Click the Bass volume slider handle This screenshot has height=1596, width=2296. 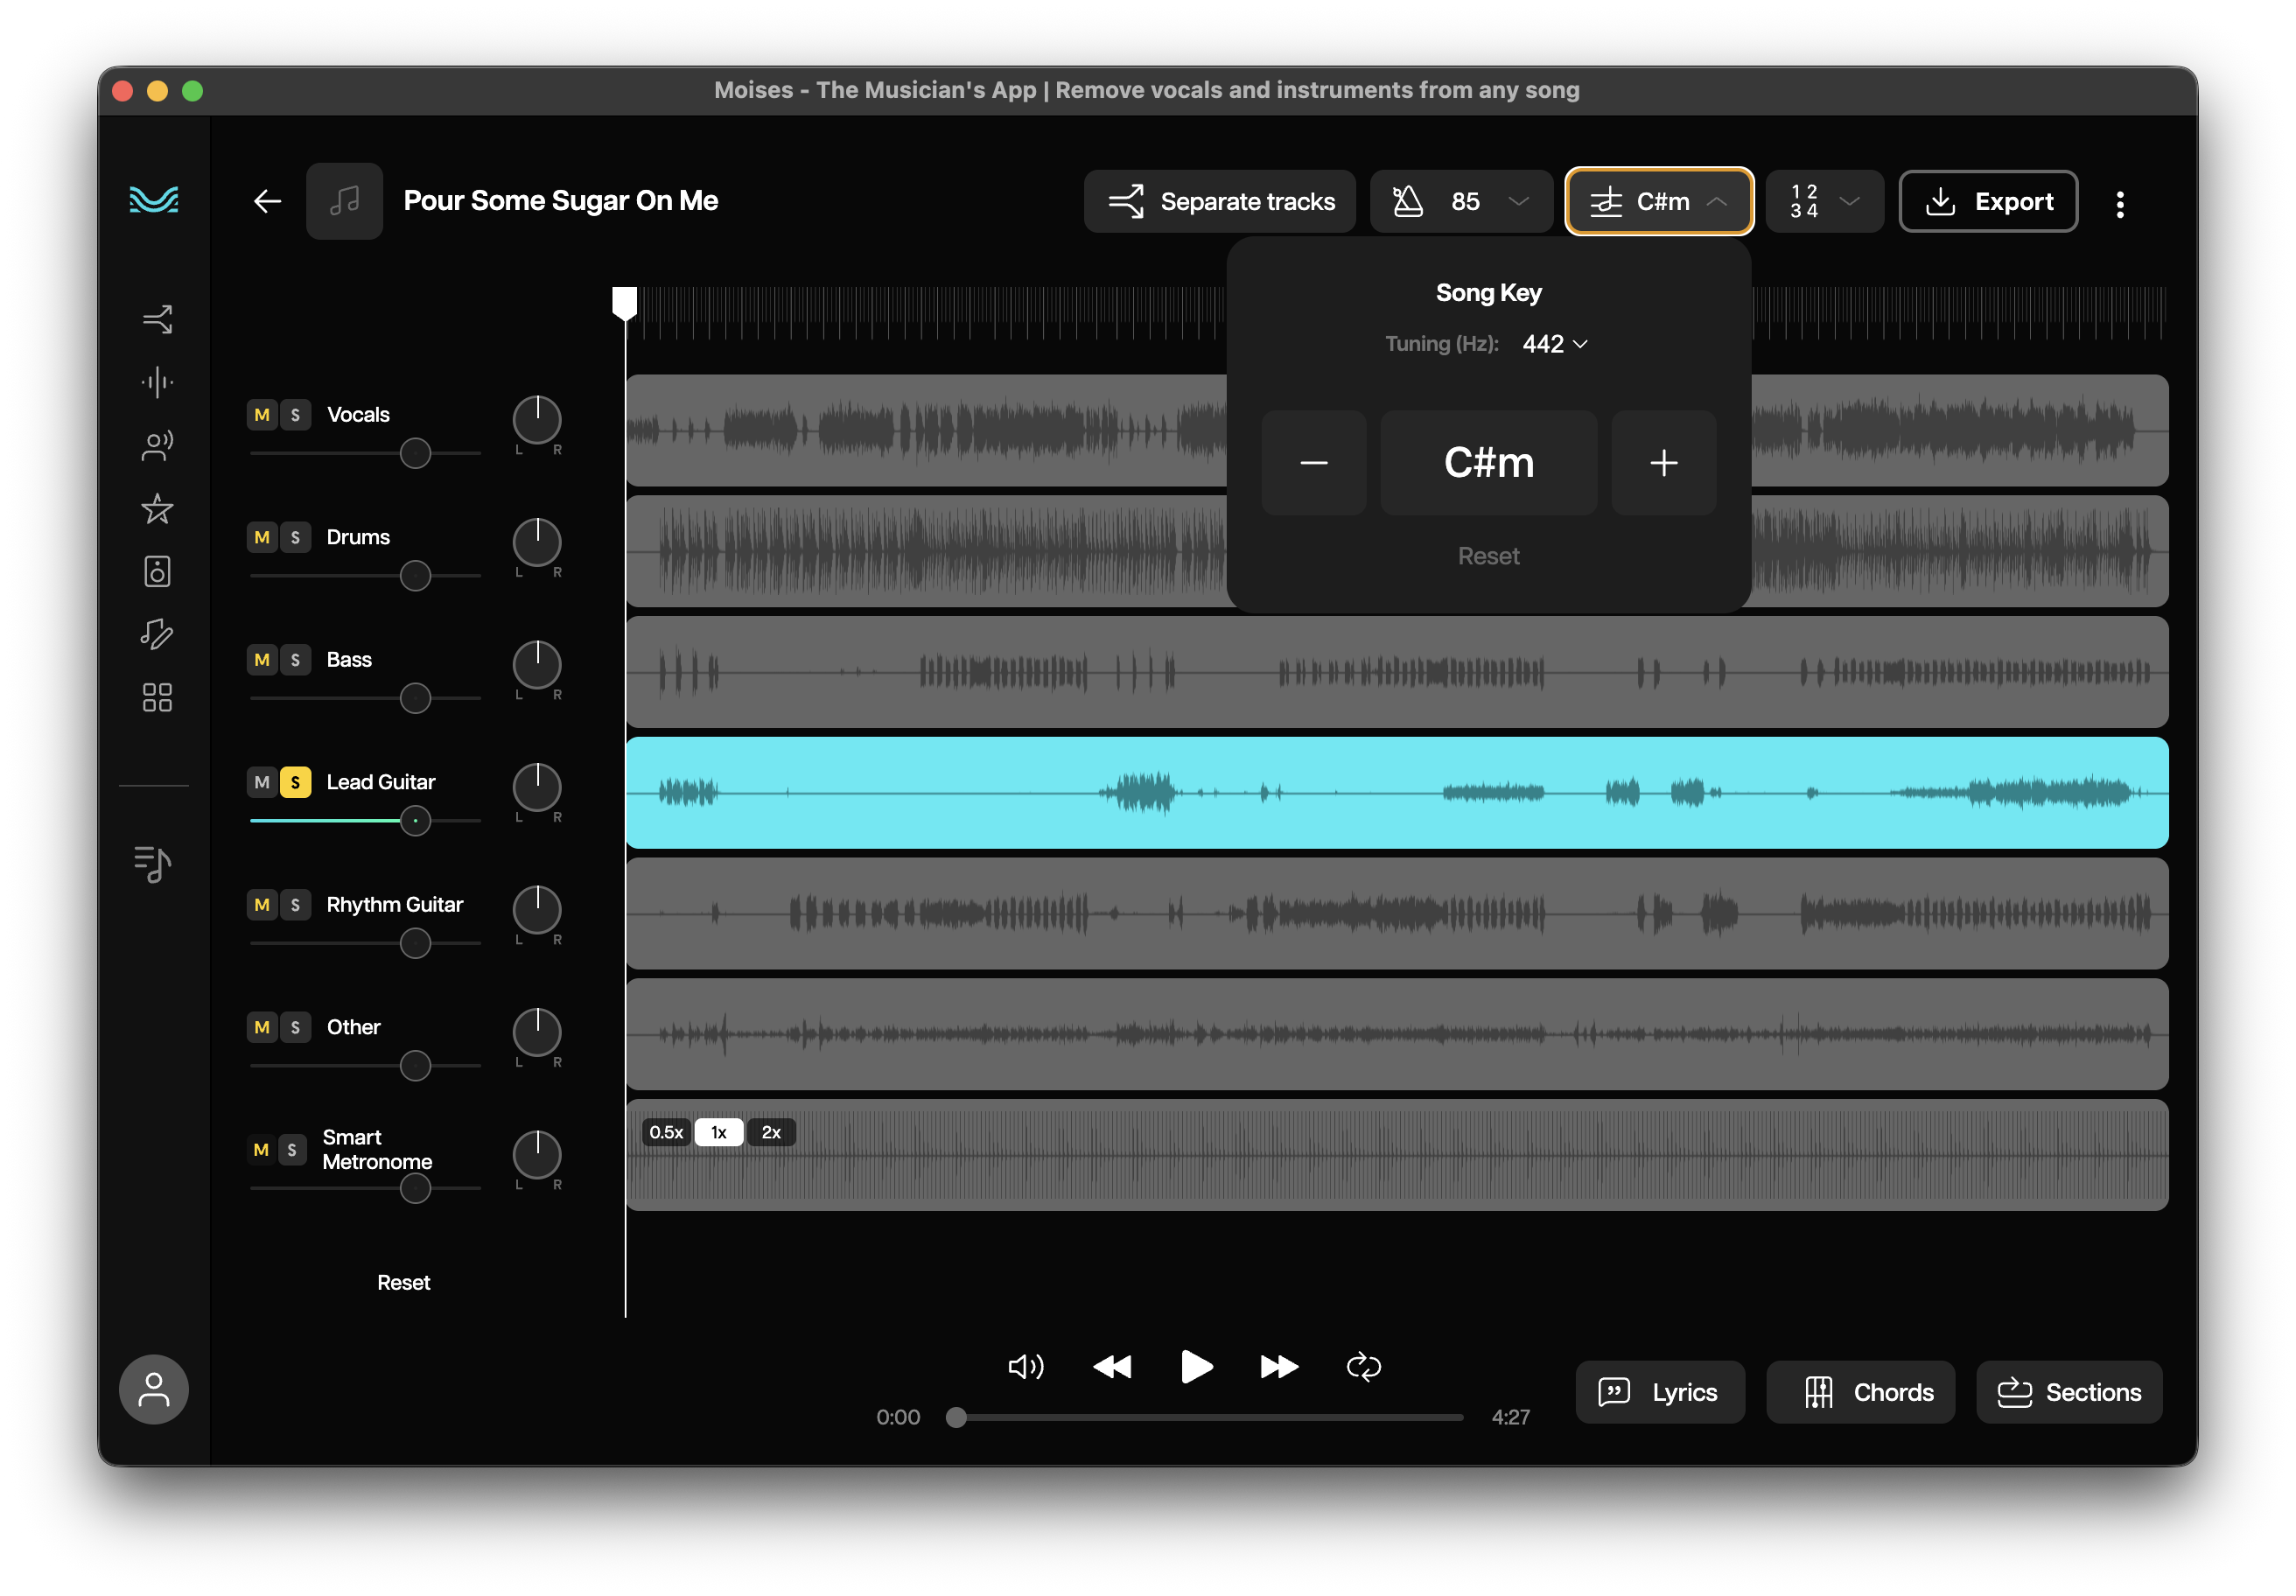(x=415, y=698)
